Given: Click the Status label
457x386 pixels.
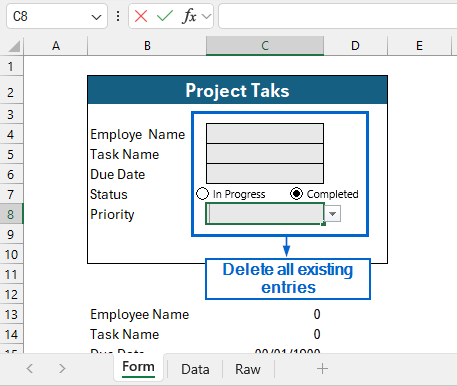Looking at the screenshot, I should pos(109,194).
